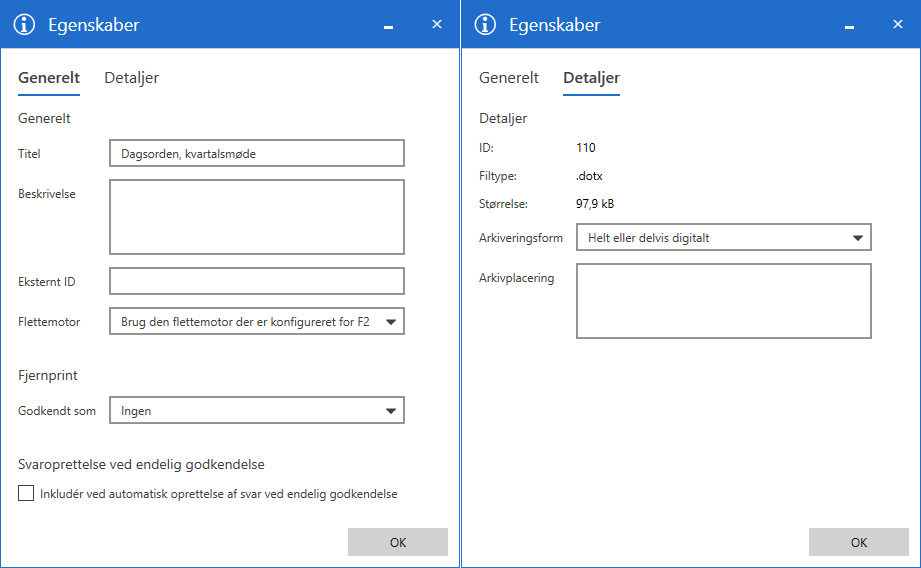Open the Godkendt som dropdown

(x=257, y=411)
